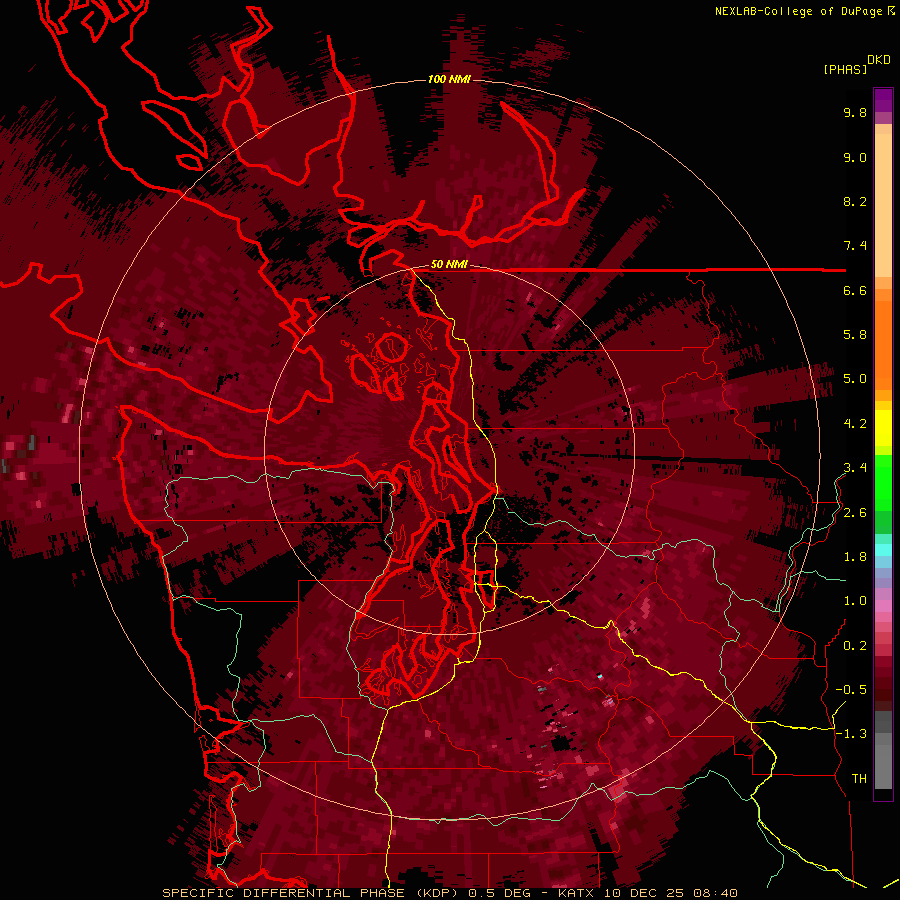
Task: Click the 5.0 value on the scale
Action: click(x=855, y=379)
